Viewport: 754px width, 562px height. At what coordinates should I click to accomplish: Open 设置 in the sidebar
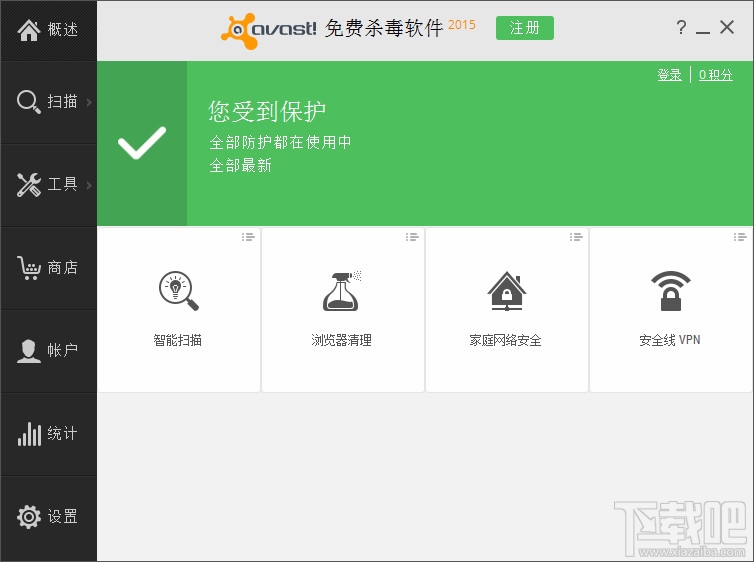pos(63,517)
